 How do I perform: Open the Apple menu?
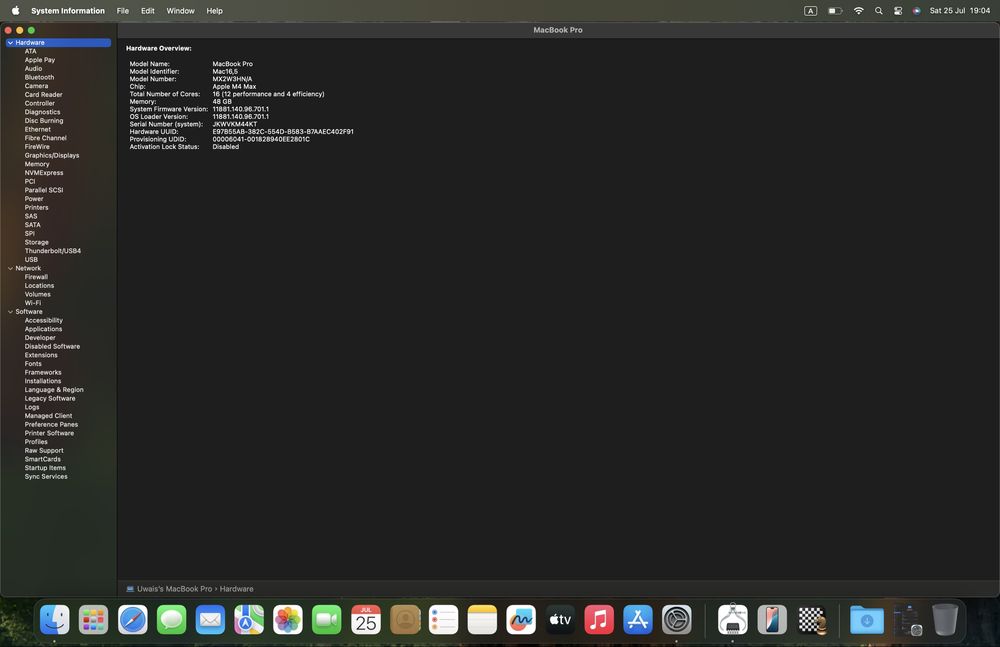[15, 11]
